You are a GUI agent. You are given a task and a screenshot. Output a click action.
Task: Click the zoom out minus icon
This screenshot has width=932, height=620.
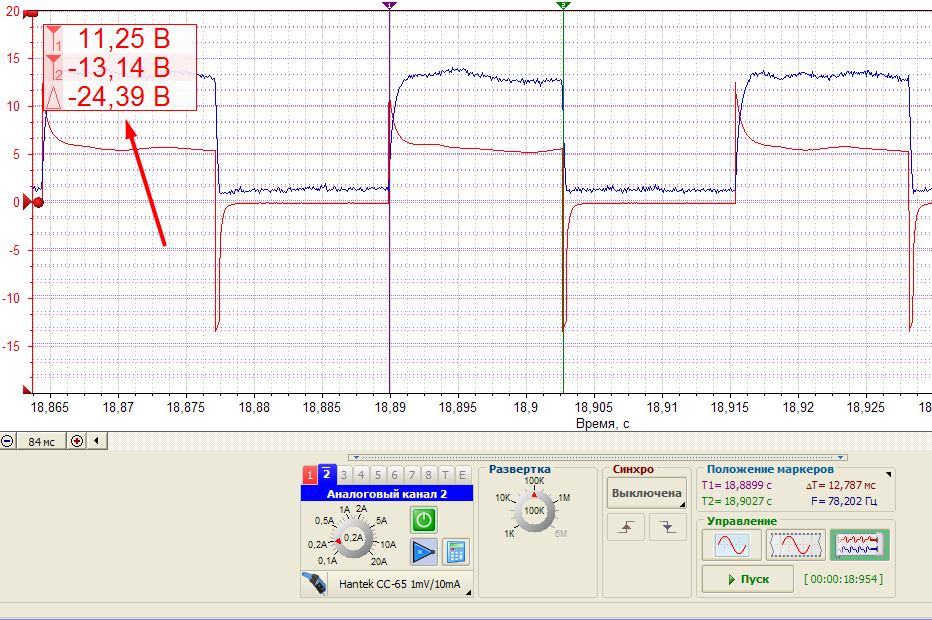(x=7, y=441)
